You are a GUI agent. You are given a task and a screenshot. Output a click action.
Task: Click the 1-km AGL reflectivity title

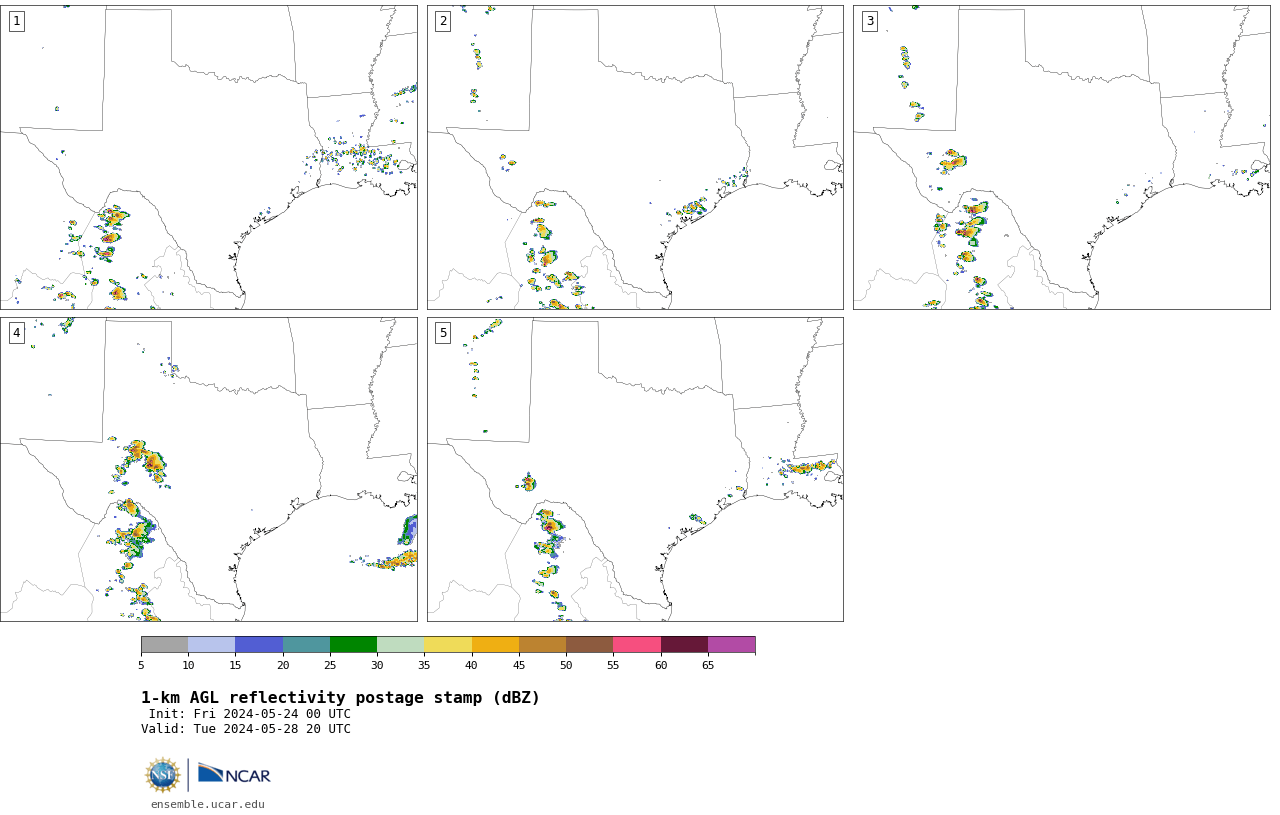[x=340, y=698]
